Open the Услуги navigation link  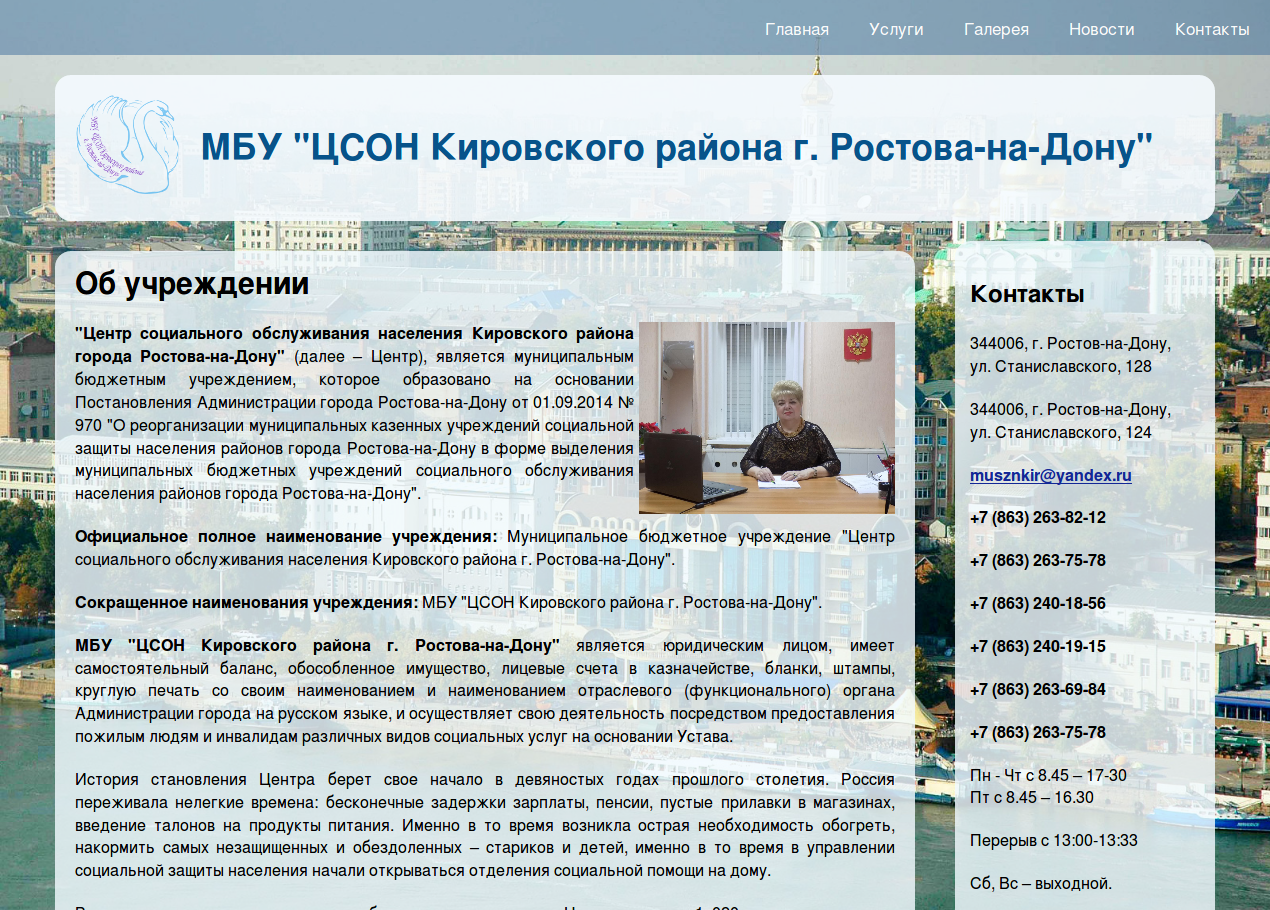[896, 29]
